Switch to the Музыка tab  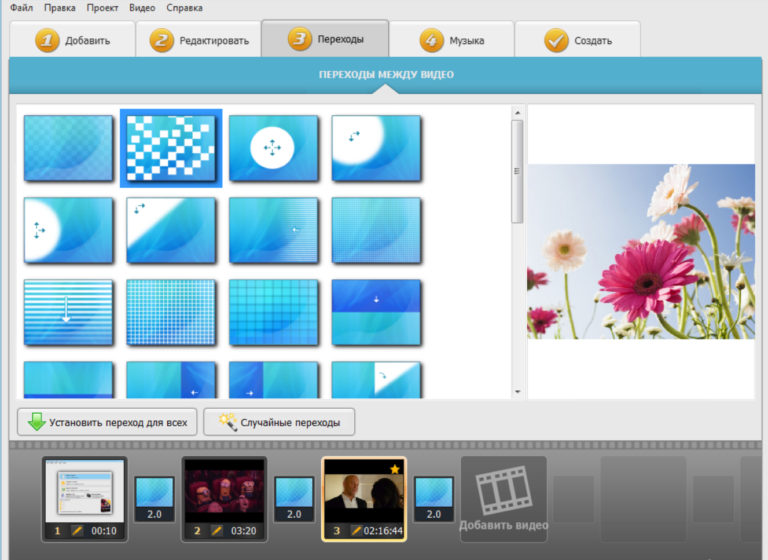(x=452, y=40)
